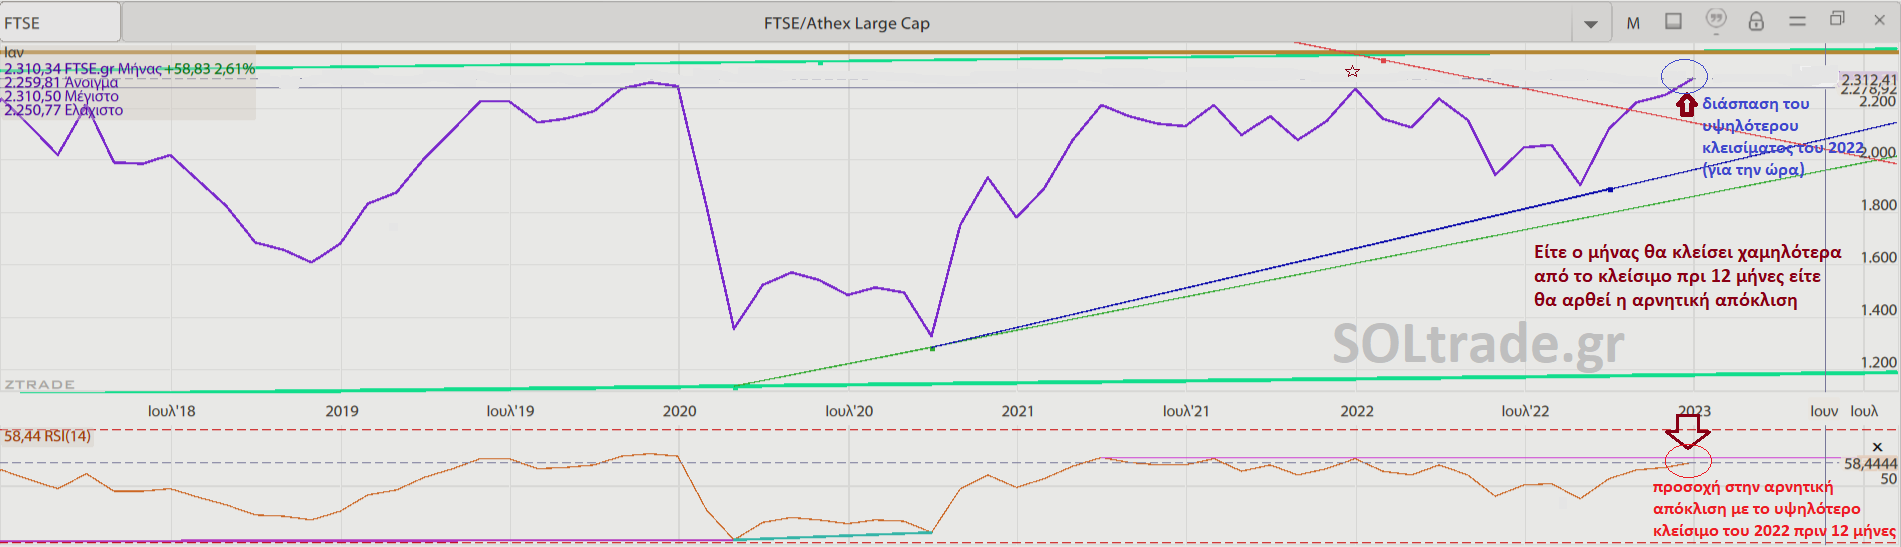1901x547 pixels.
Task: Close the chart window with X
Action: coord(1879,19)
